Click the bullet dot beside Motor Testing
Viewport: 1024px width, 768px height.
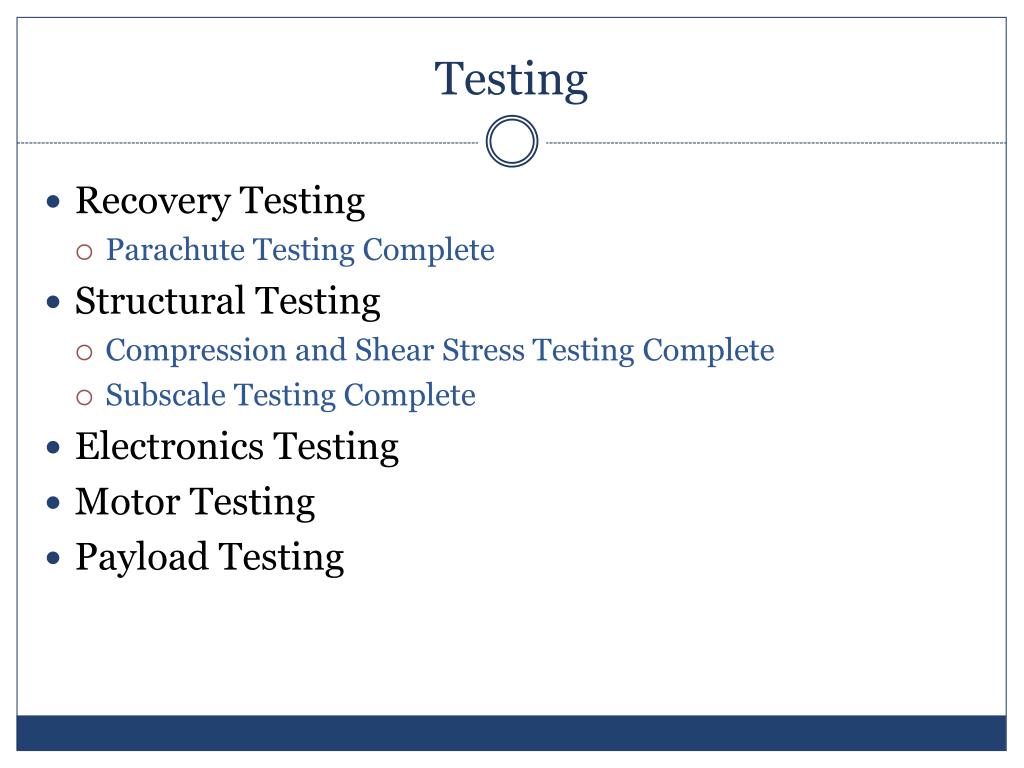(56, 502)
